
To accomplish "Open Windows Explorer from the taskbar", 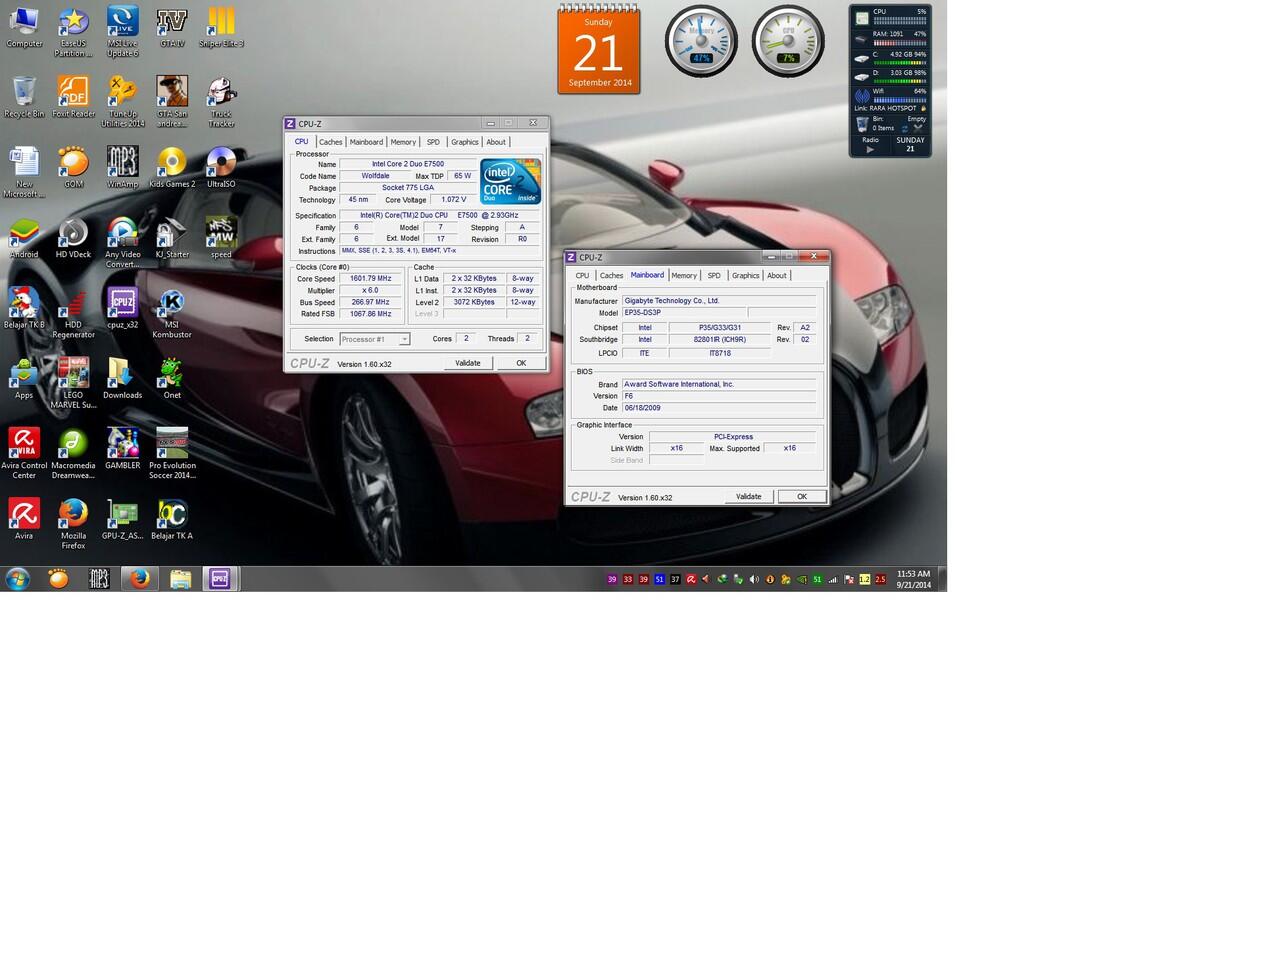I will tap(180, 578).
